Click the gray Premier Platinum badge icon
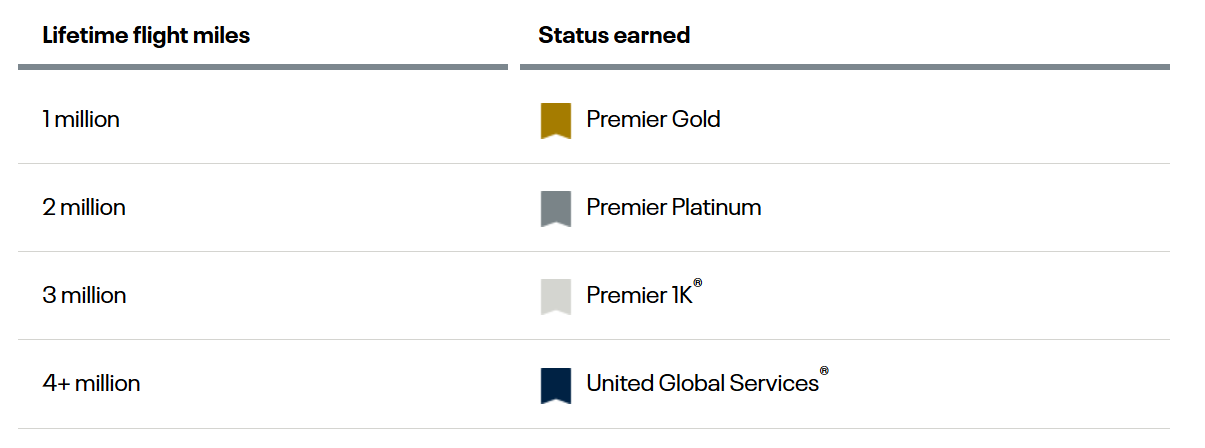 556,208
